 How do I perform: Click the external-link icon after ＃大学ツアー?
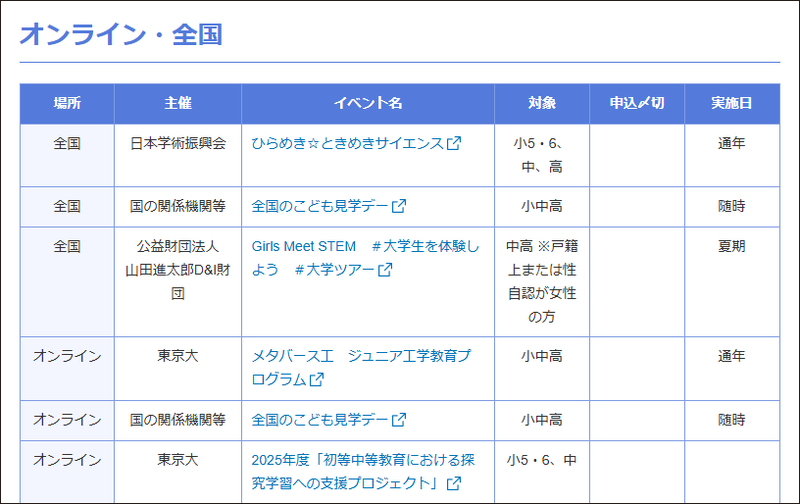[385, 270]
